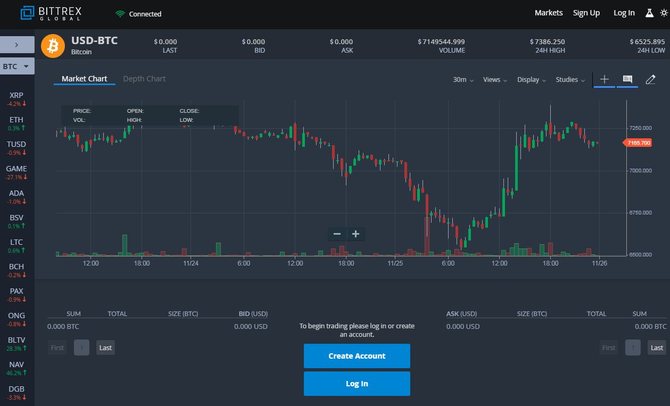Click First in the asks pagination
The image size is (670, 406).
click(608, 347)
